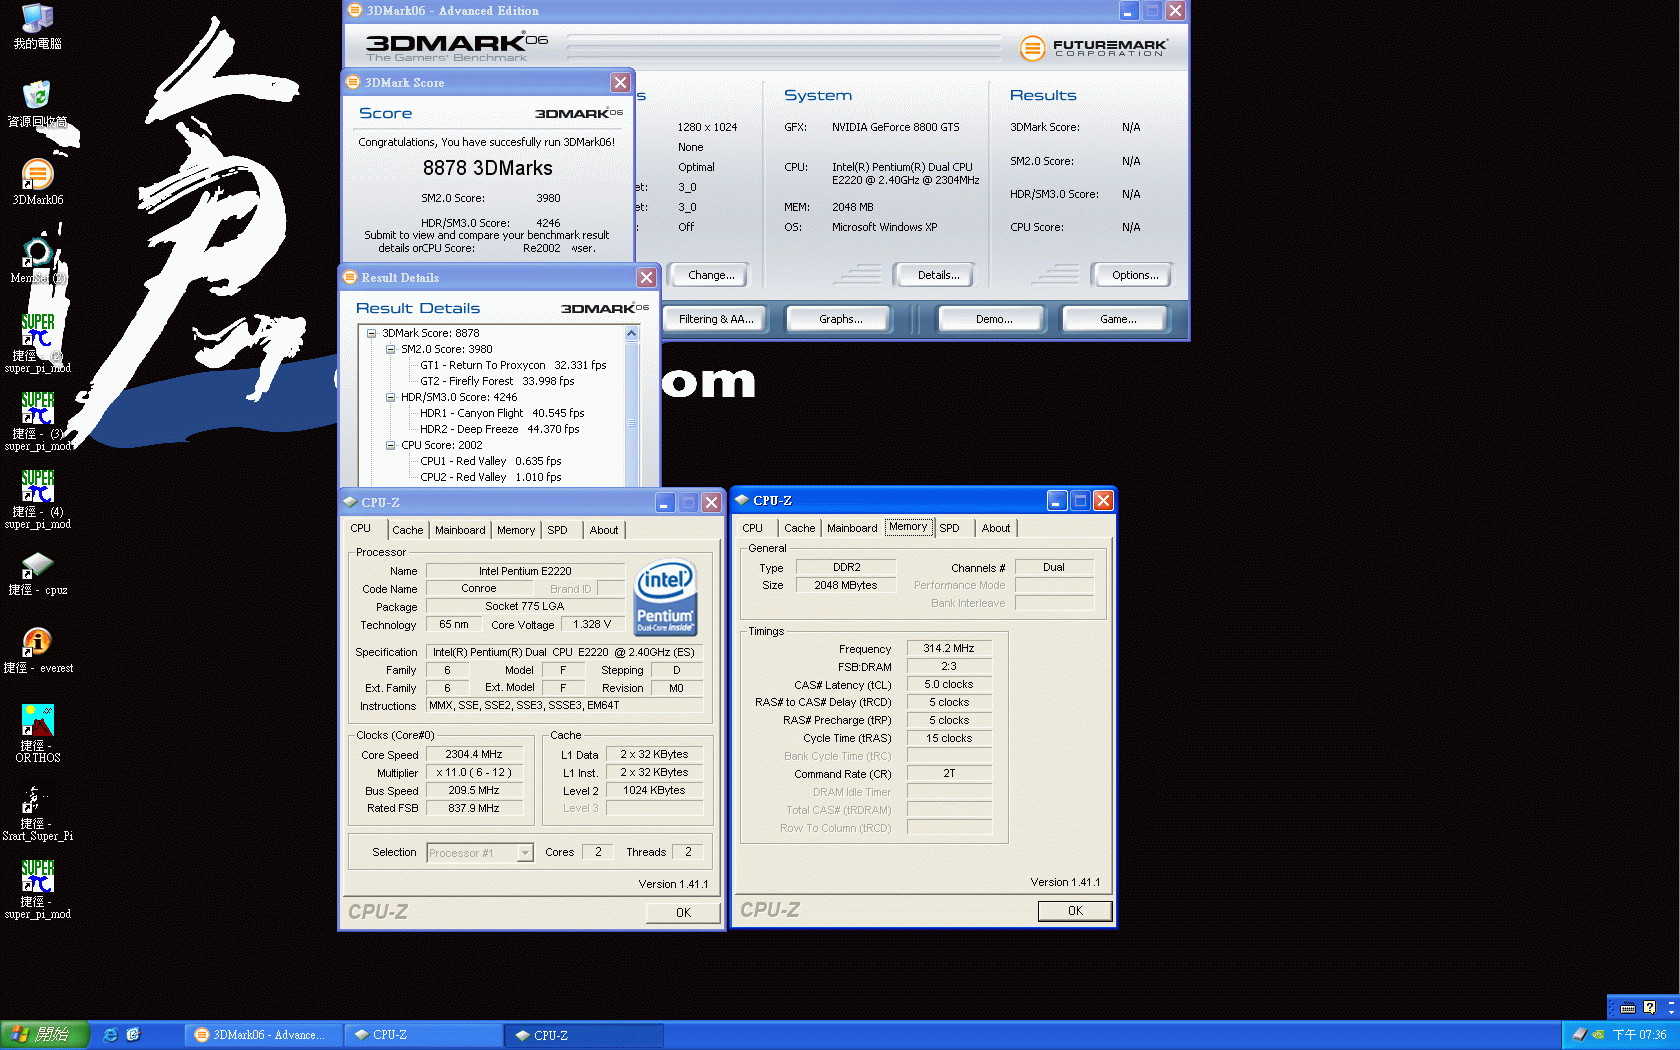Click the 8878 3DMarks score text
The width and height of the screenshot is (1680, 1050).
click(487, 168)
